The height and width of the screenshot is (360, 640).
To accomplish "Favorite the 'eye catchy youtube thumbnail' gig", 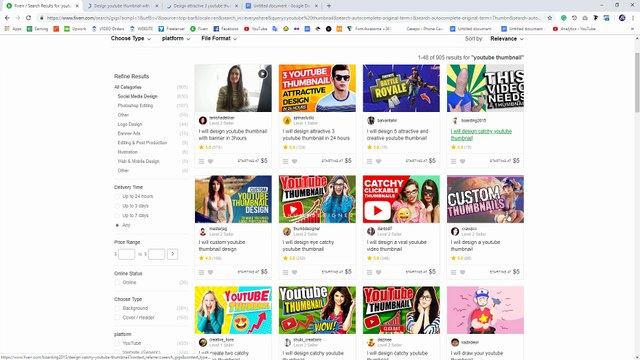I will coord(294,272).
